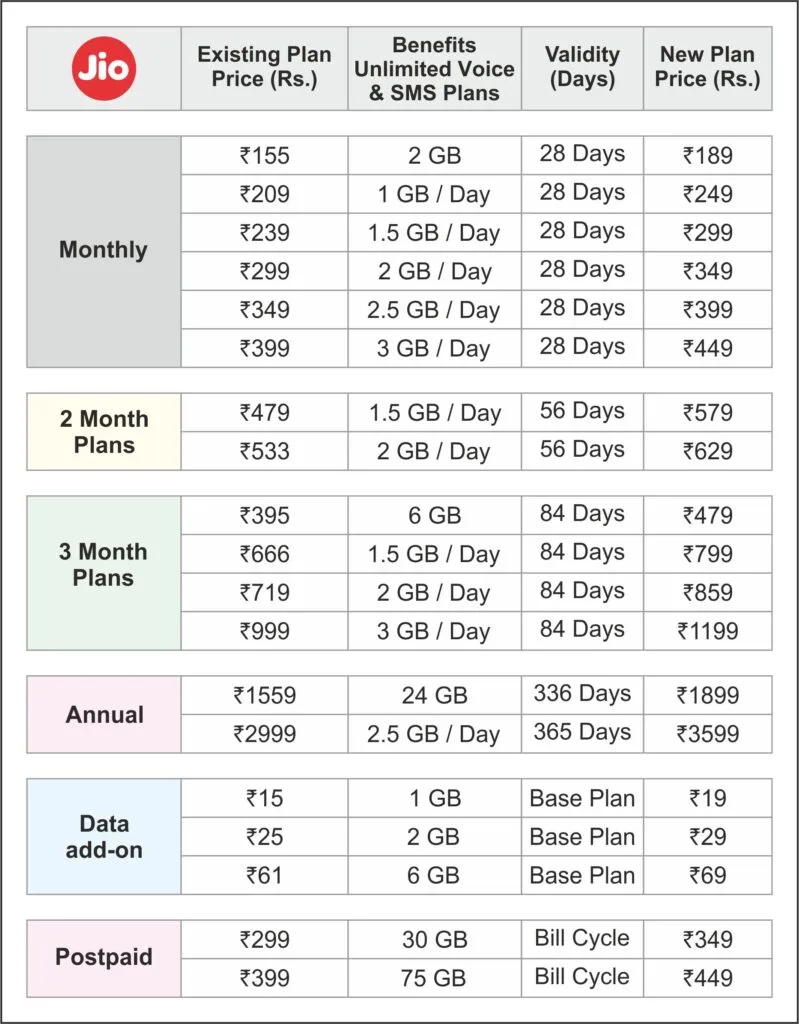Select the Monthly category cell

[x=103, y=250]
